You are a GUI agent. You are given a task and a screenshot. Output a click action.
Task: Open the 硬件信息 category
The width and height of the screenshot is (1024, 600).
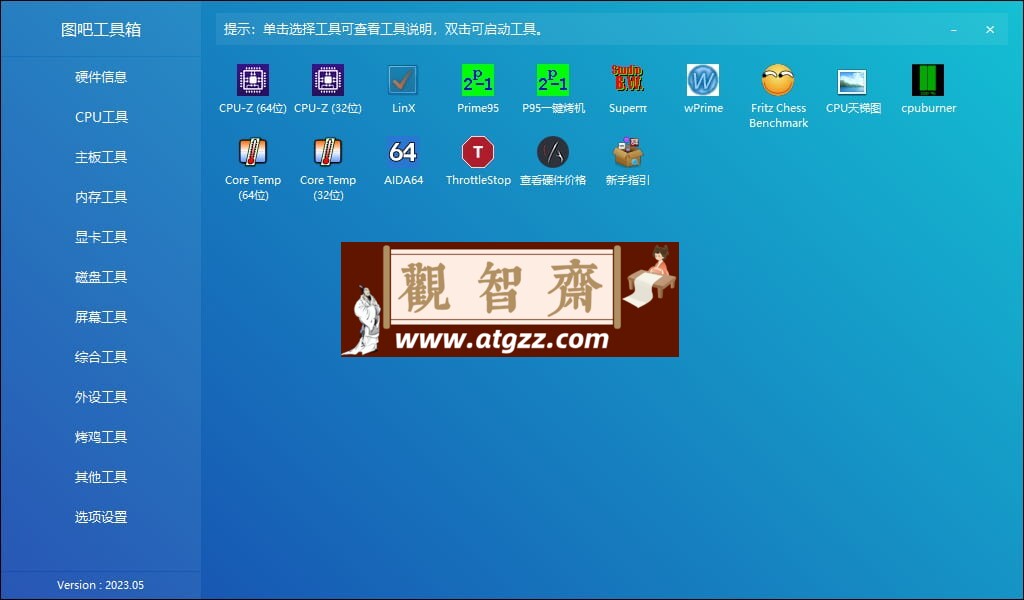(x=101, y=77)
